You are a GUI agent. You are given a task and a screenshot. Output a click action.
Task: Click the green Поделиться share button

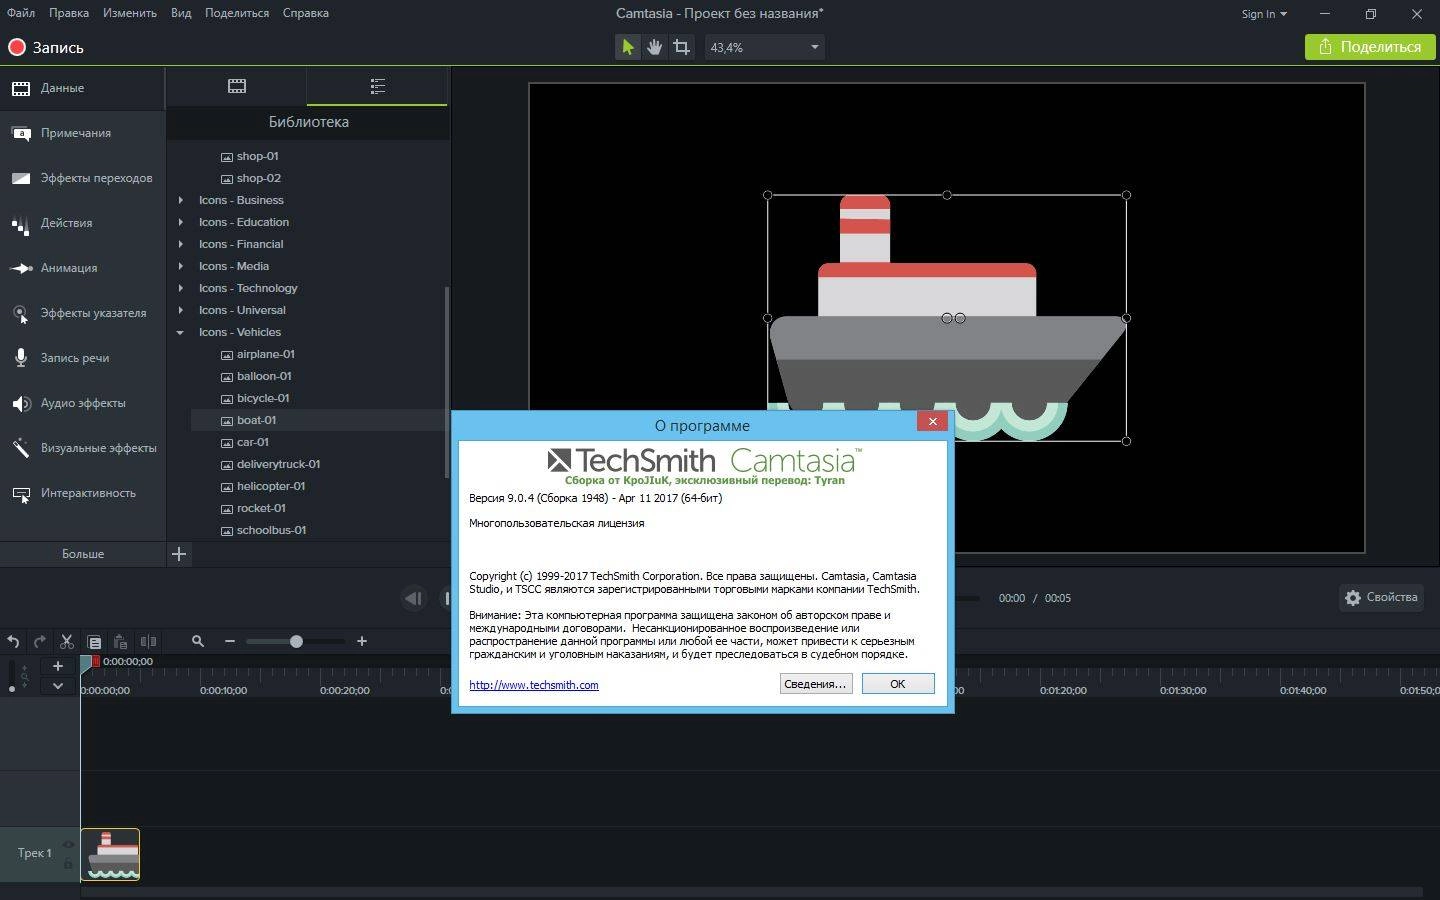(x=1369, y=47)
